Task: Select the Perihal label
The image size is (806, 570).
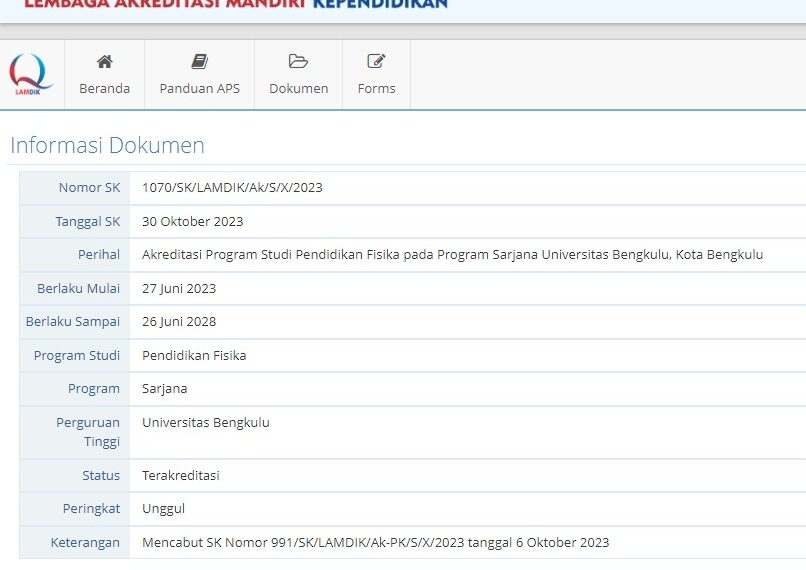Action: (x=99, y=254)
